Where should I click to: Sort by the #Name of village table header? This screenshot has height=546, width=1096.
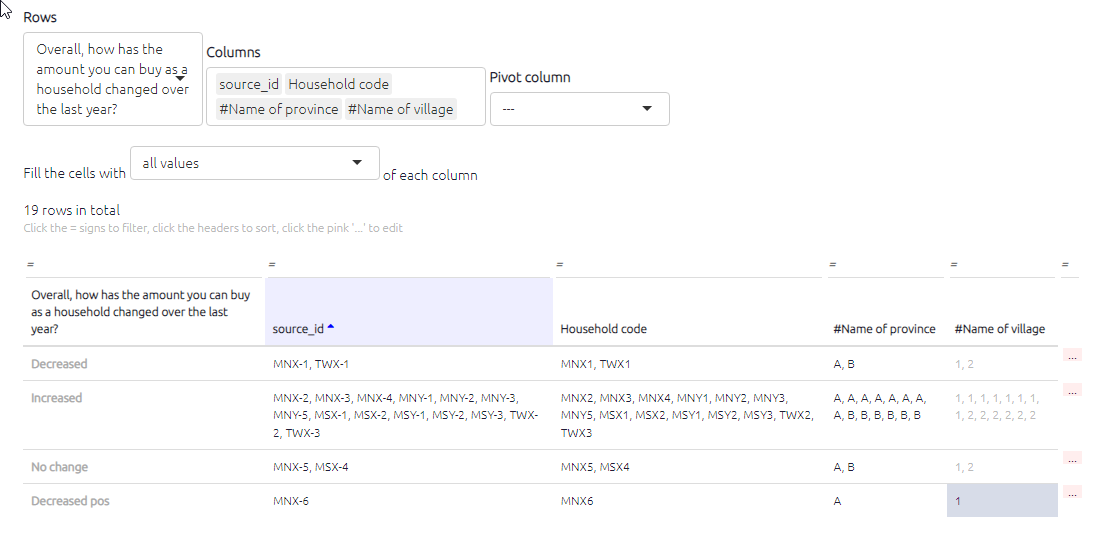(x=999, y=329)
